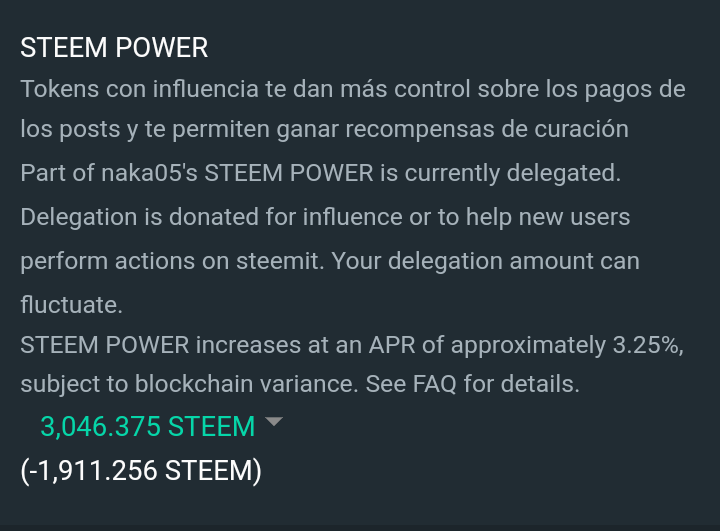Image resolution: width=720 pixels, height=531 pixels.
Task: Click the phrase 'for details.'
Action: 522,384
